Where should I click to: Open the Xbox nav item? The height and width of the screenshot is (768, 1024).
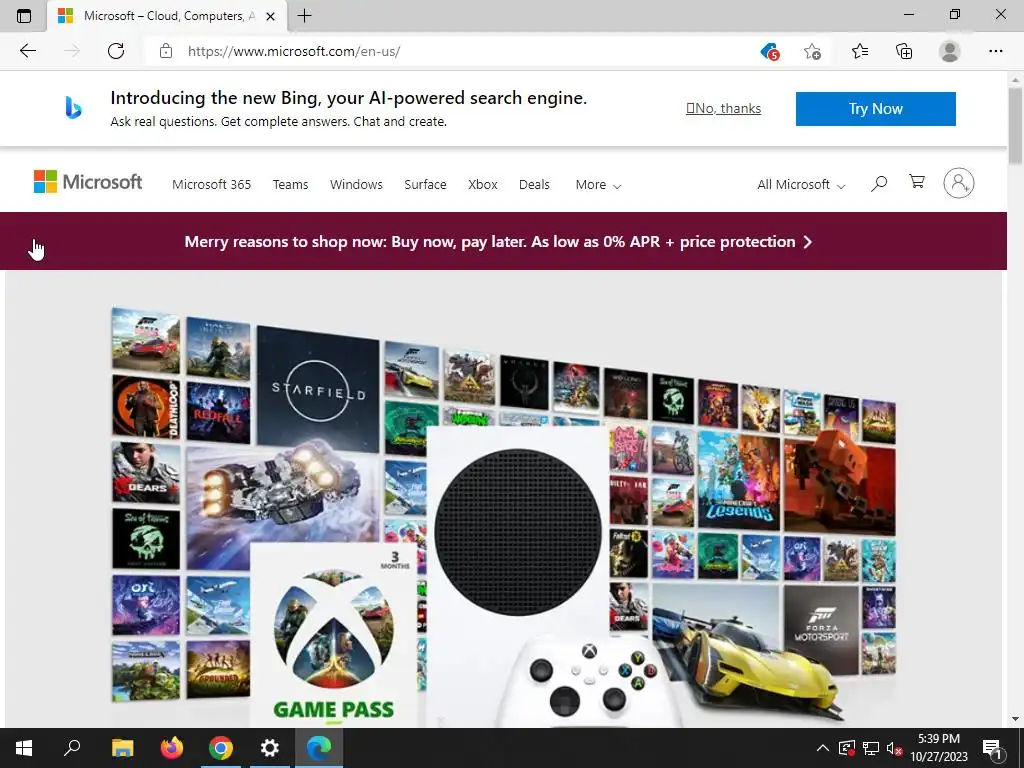click(483, 185)
